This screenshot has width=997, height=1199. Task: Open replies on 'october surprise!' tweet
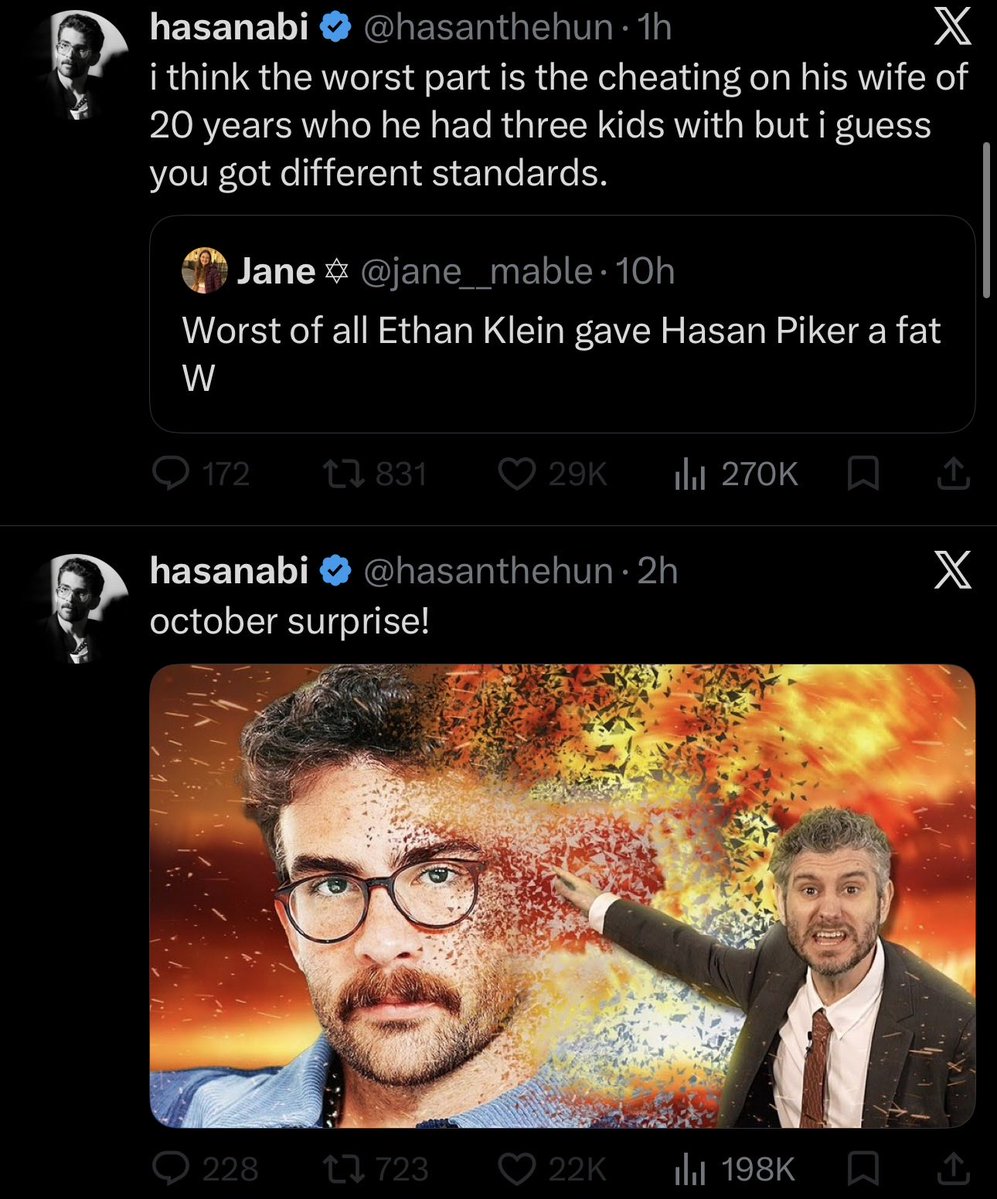point(205,1168)
